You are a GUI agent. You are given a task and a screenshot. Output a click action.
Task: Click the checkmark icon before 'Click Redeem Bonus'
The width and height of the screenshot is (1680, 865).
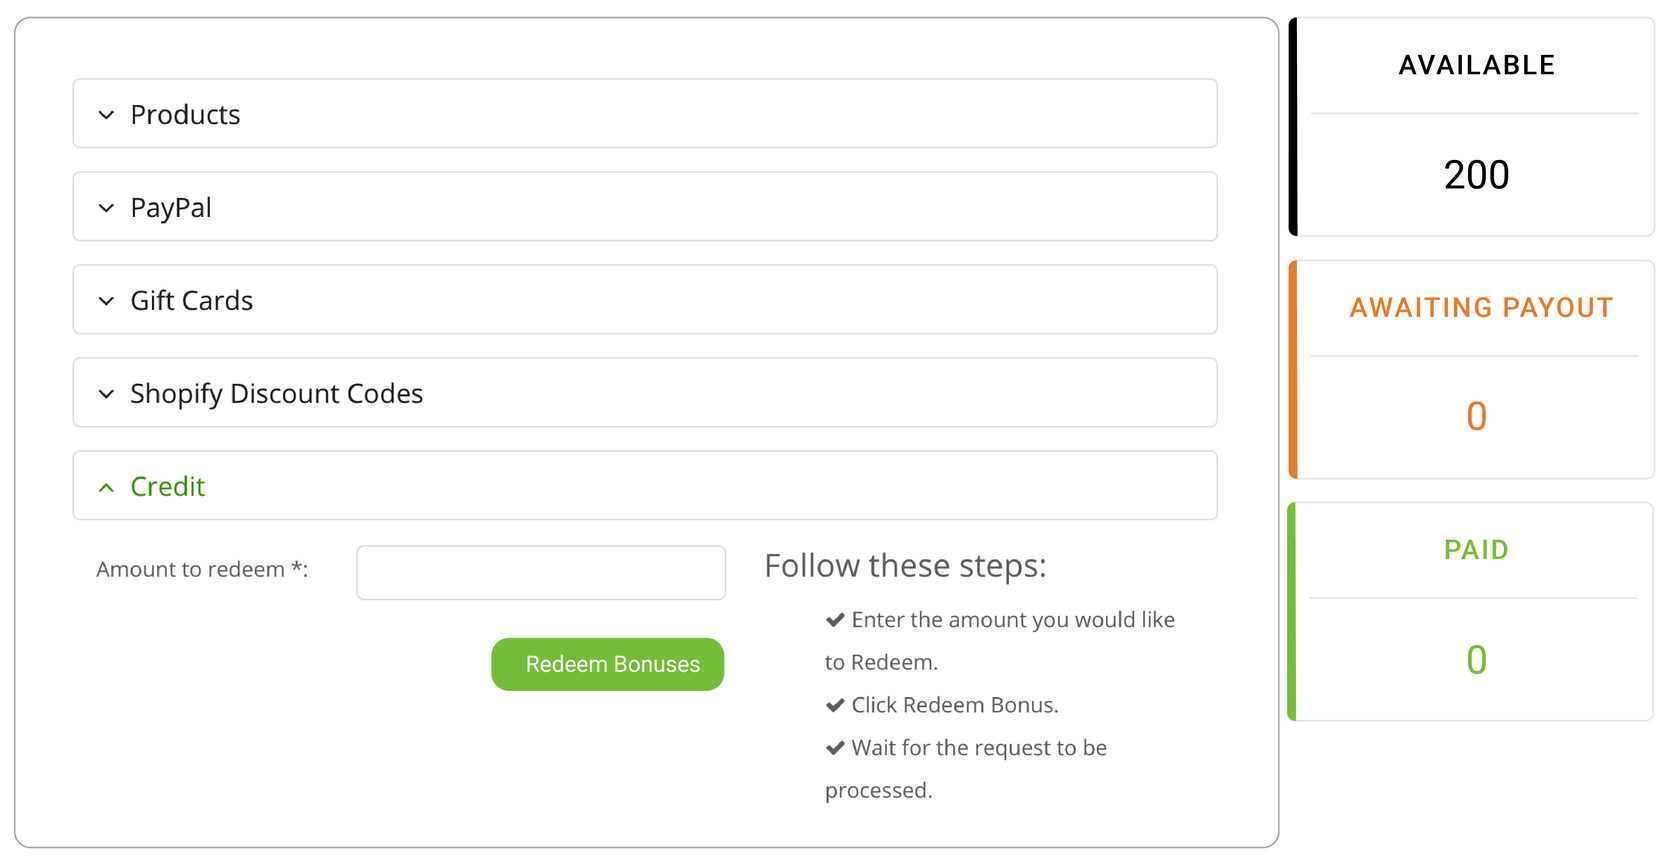click(x=835, y=705)
